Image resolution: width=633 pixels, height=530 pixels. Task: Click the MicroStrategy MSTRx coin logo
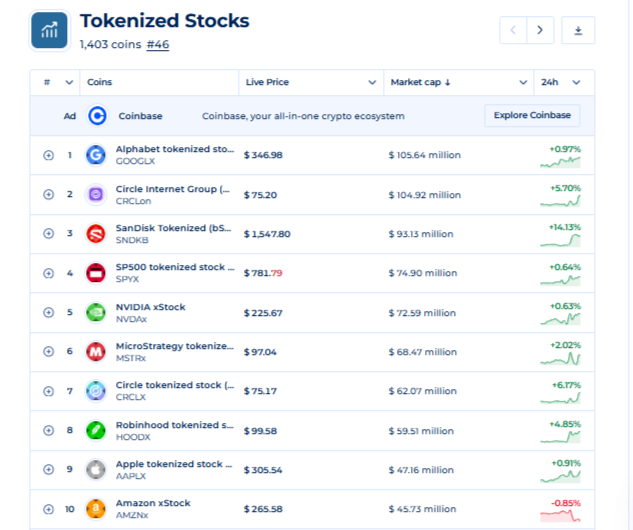point(96,352)
